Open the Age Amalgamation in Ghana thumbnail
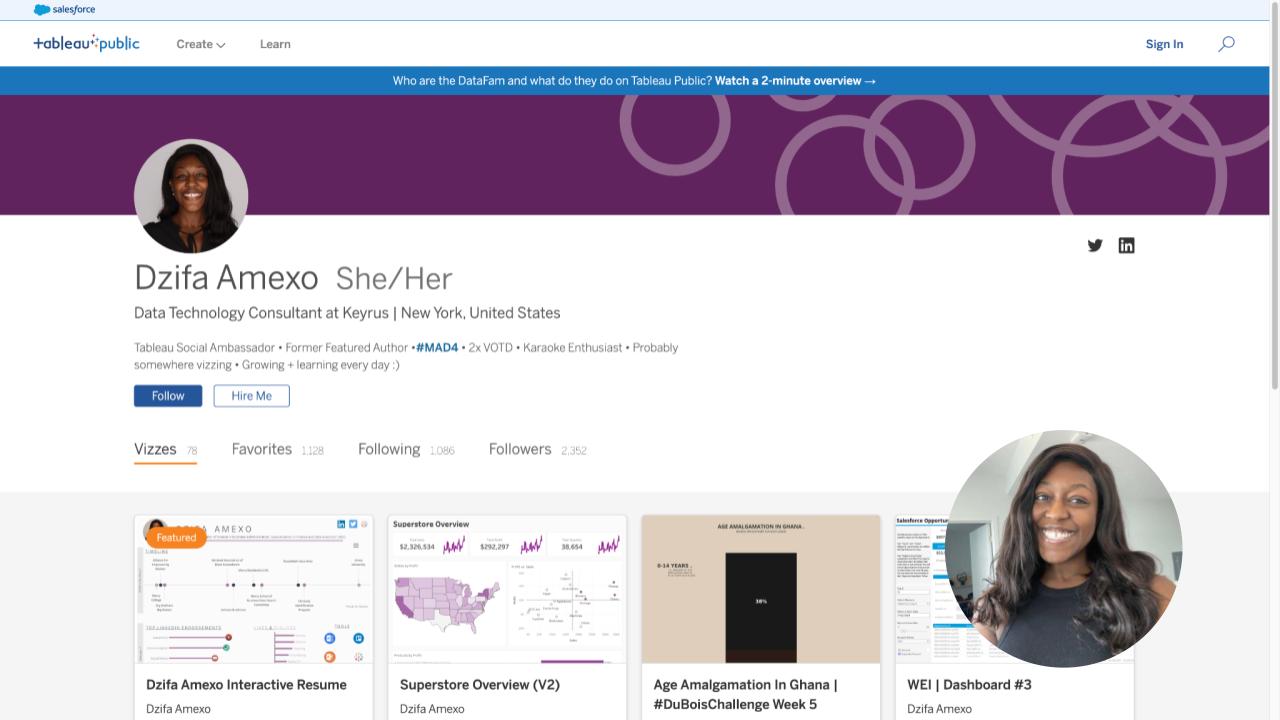The image size is (1280, 720). tap(760, 589)
